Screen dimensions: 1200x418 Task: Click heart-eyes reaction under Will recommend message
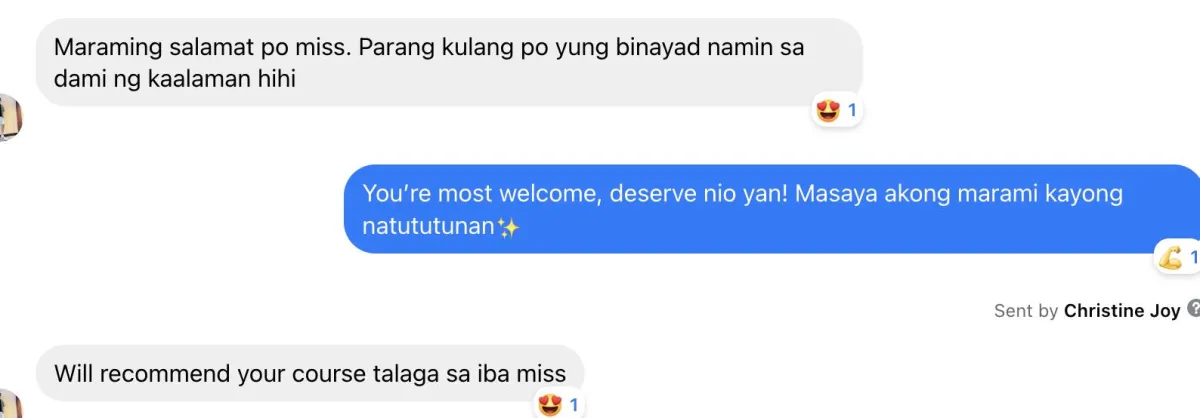(550, 405)
